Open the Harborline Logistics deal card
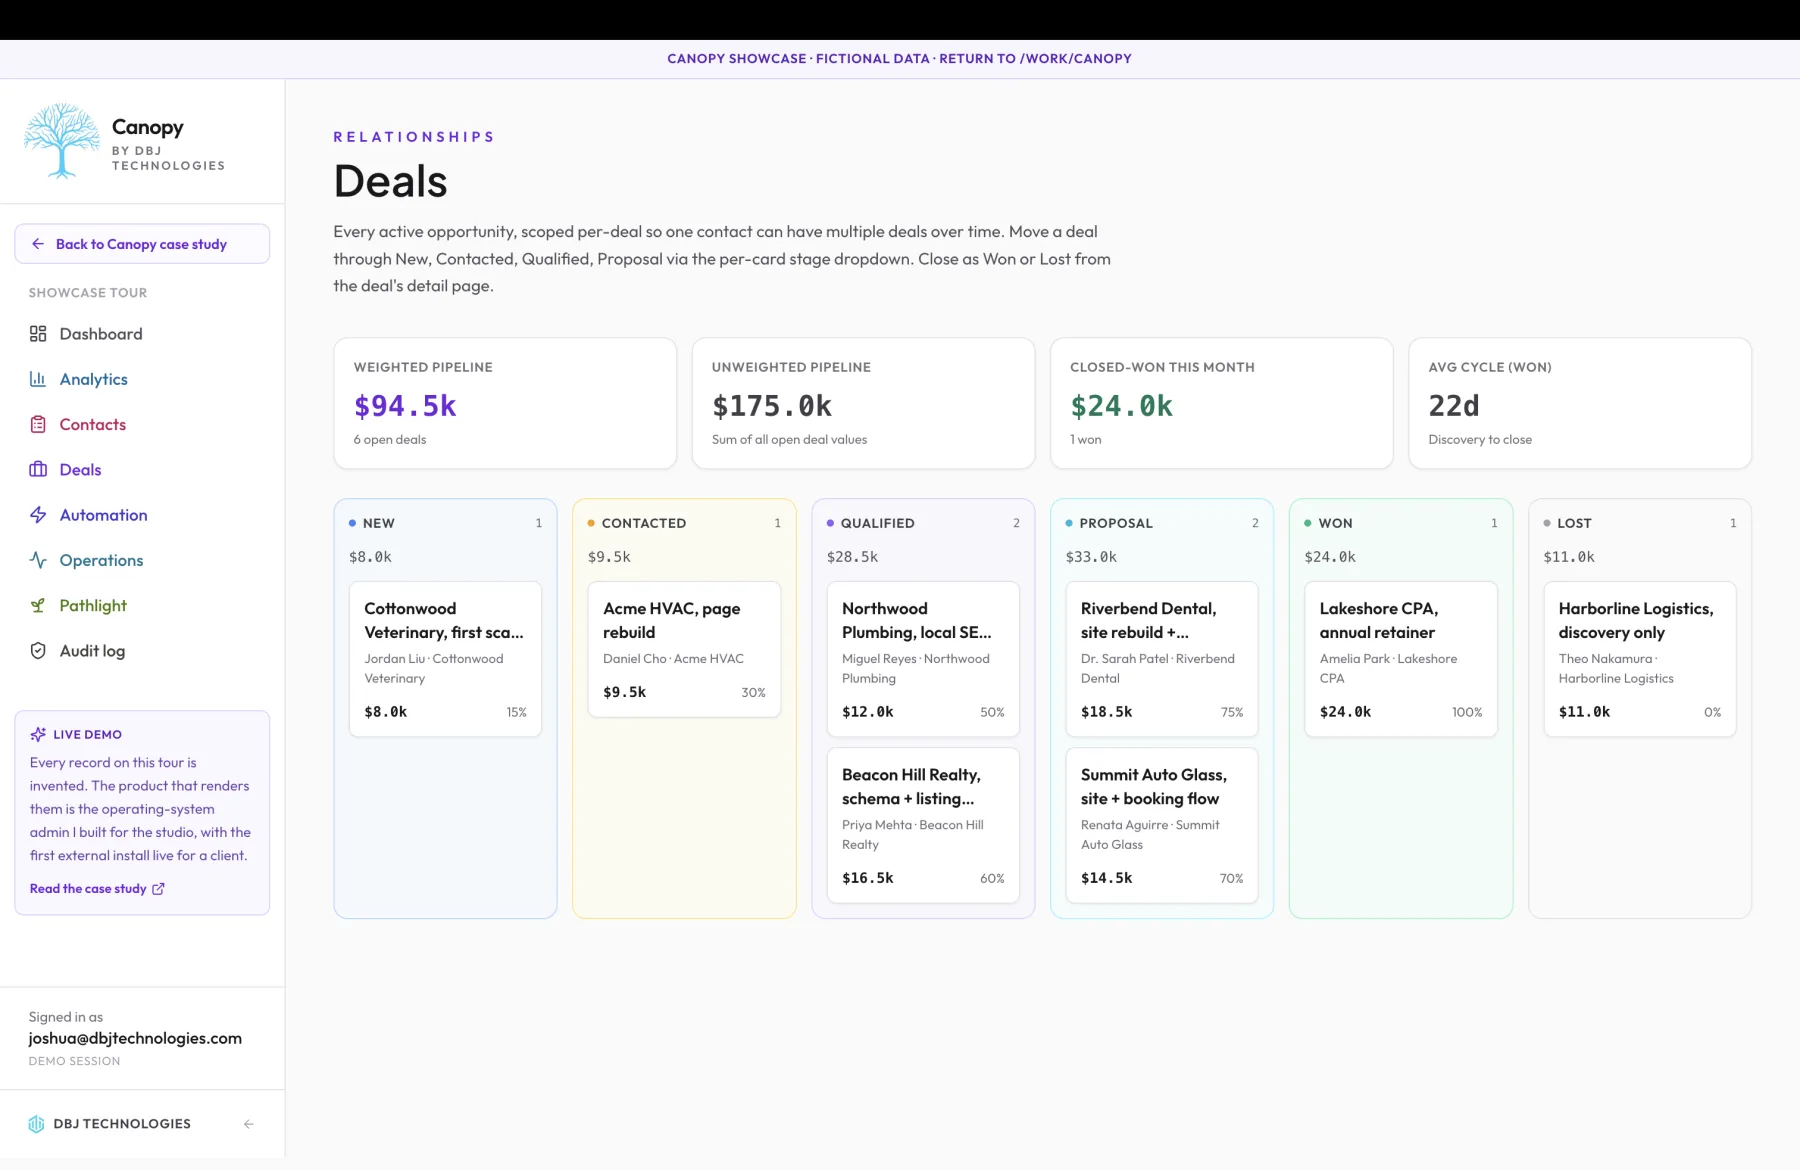Viewport: 1800px width, 1170px height. point(1640,659)
